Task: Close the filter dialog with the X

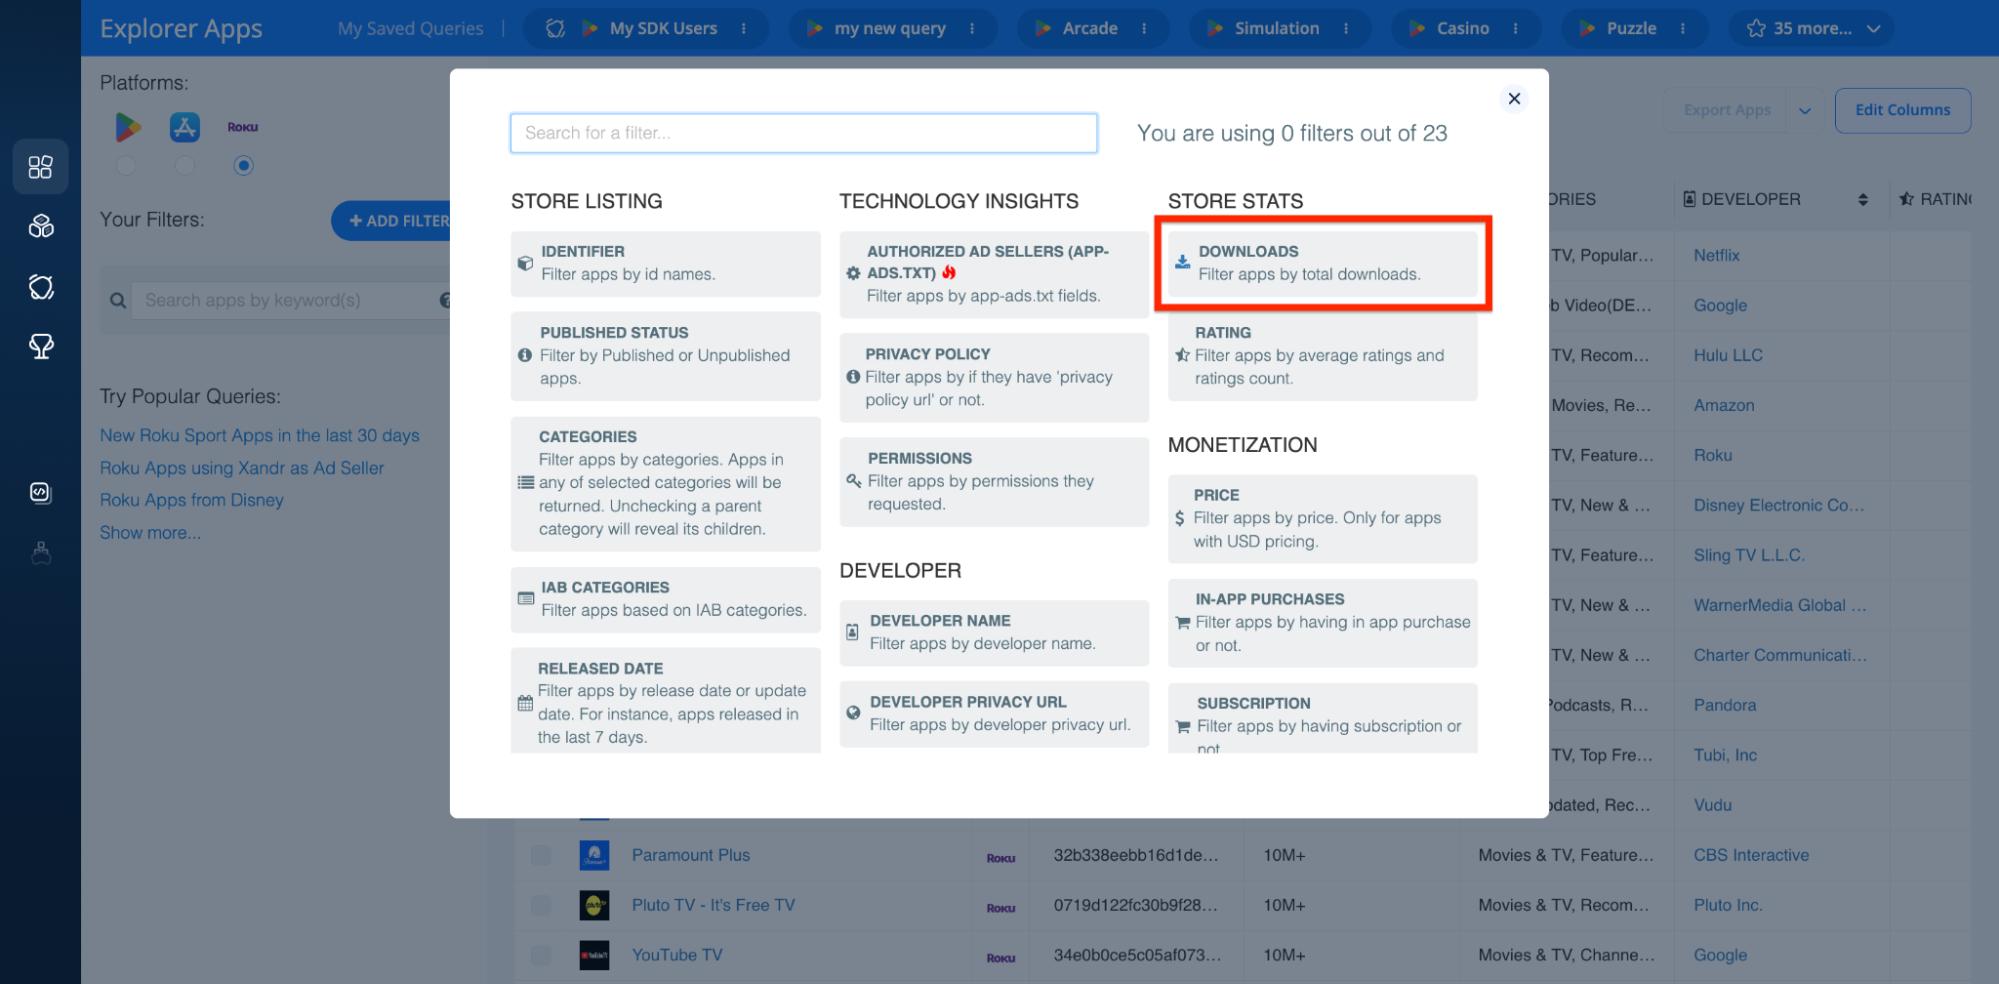Action: click(x=1514, y=98)
